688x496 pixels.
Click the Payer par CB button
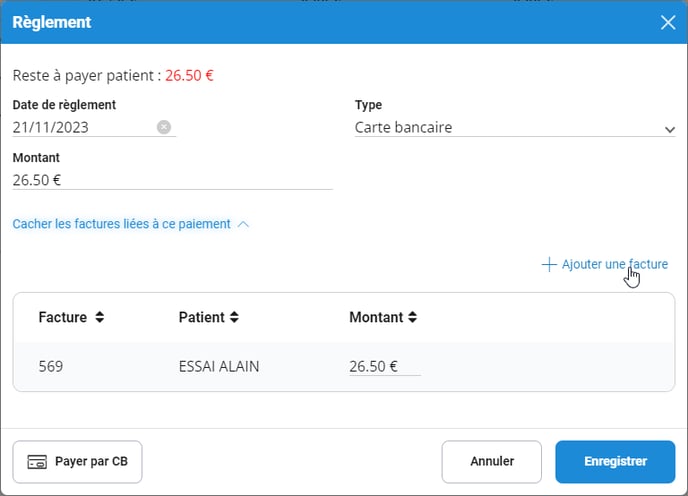[x=77, y=461]
